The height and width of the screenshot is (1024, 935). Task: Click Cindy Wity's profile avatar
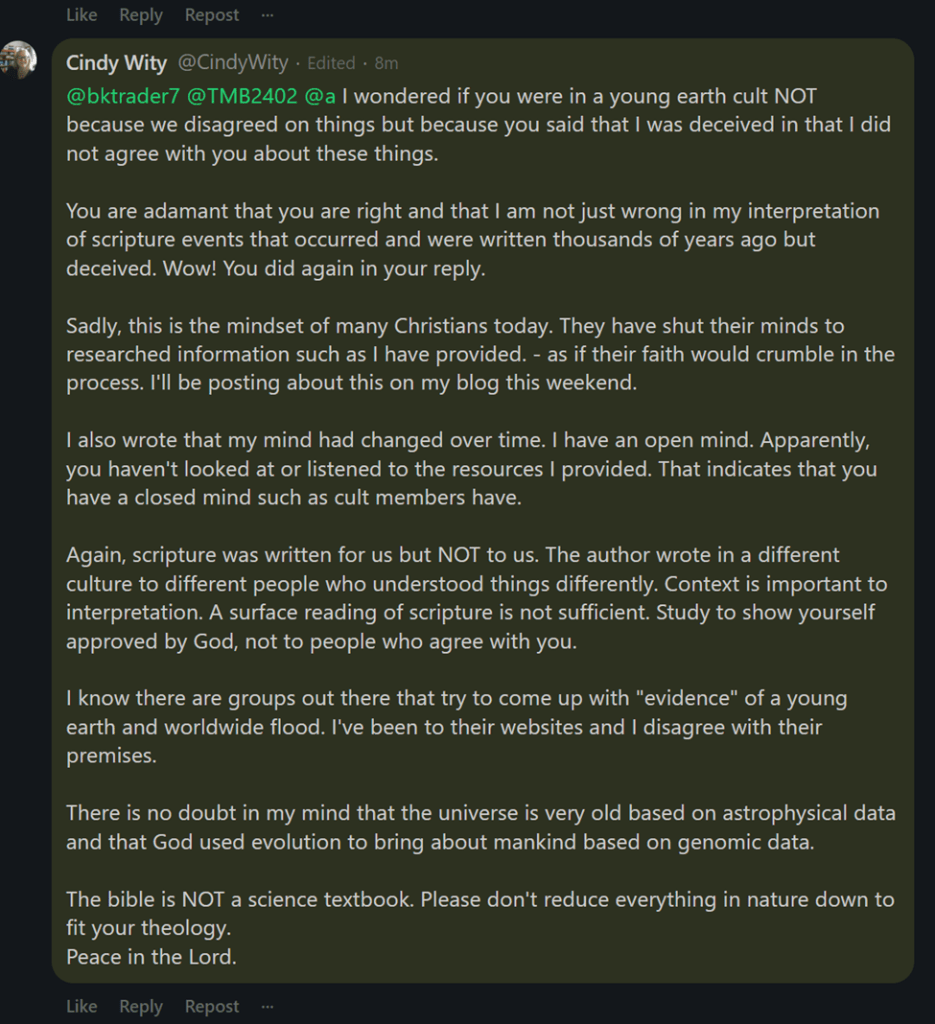click(18, 60)
